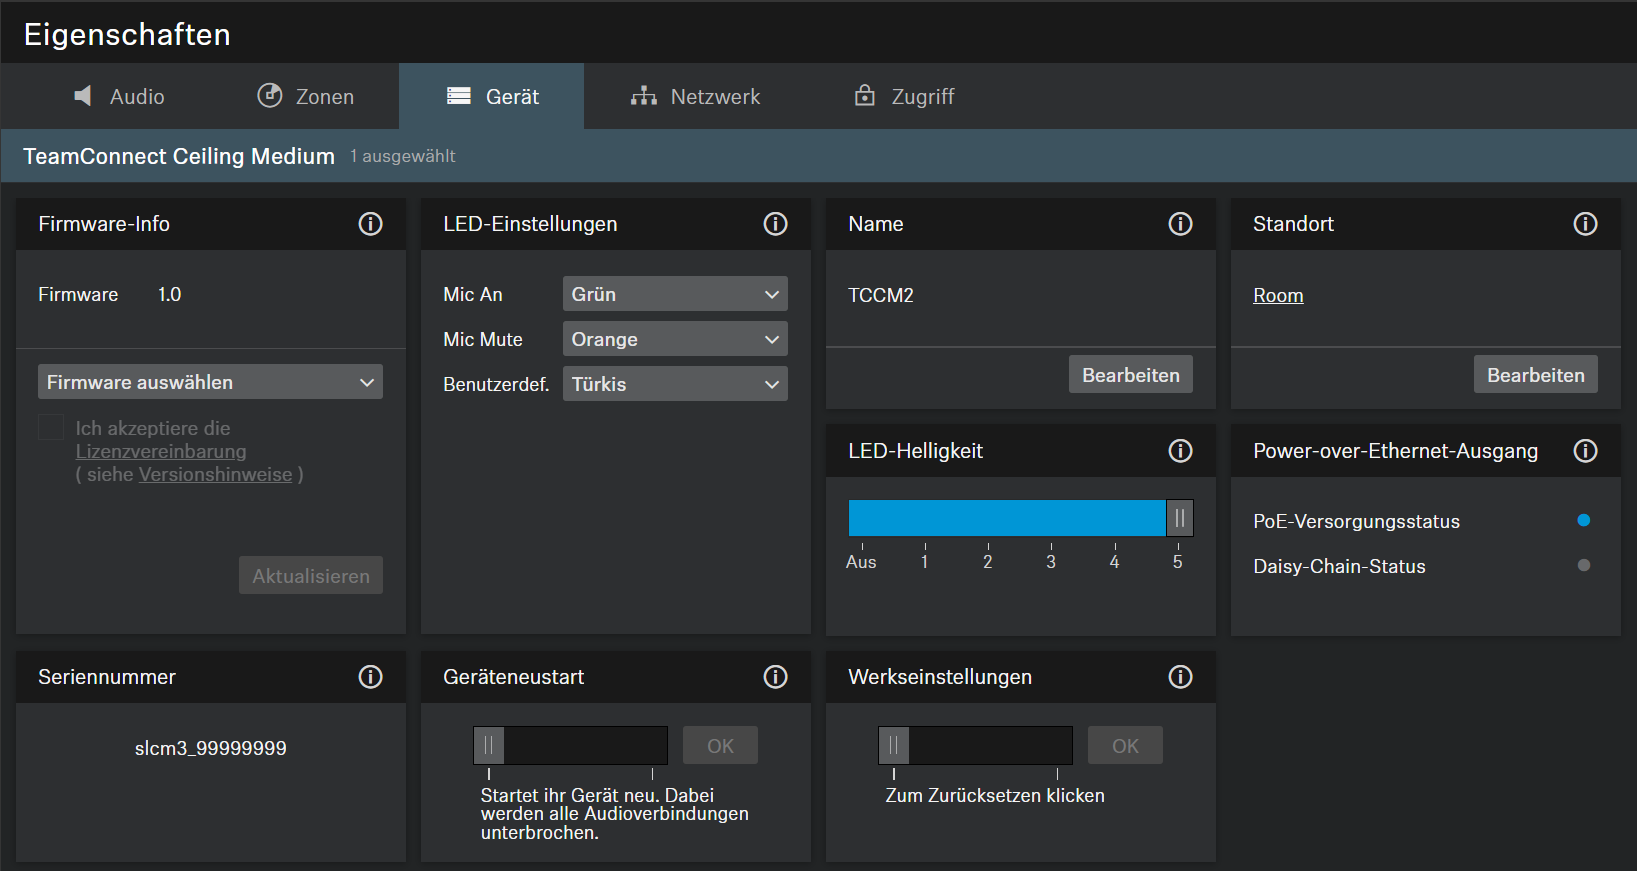The width and height of the screenshot is (1637, 871).
Task: Click the Standort info icon
Action: [x=1585, y=224]
